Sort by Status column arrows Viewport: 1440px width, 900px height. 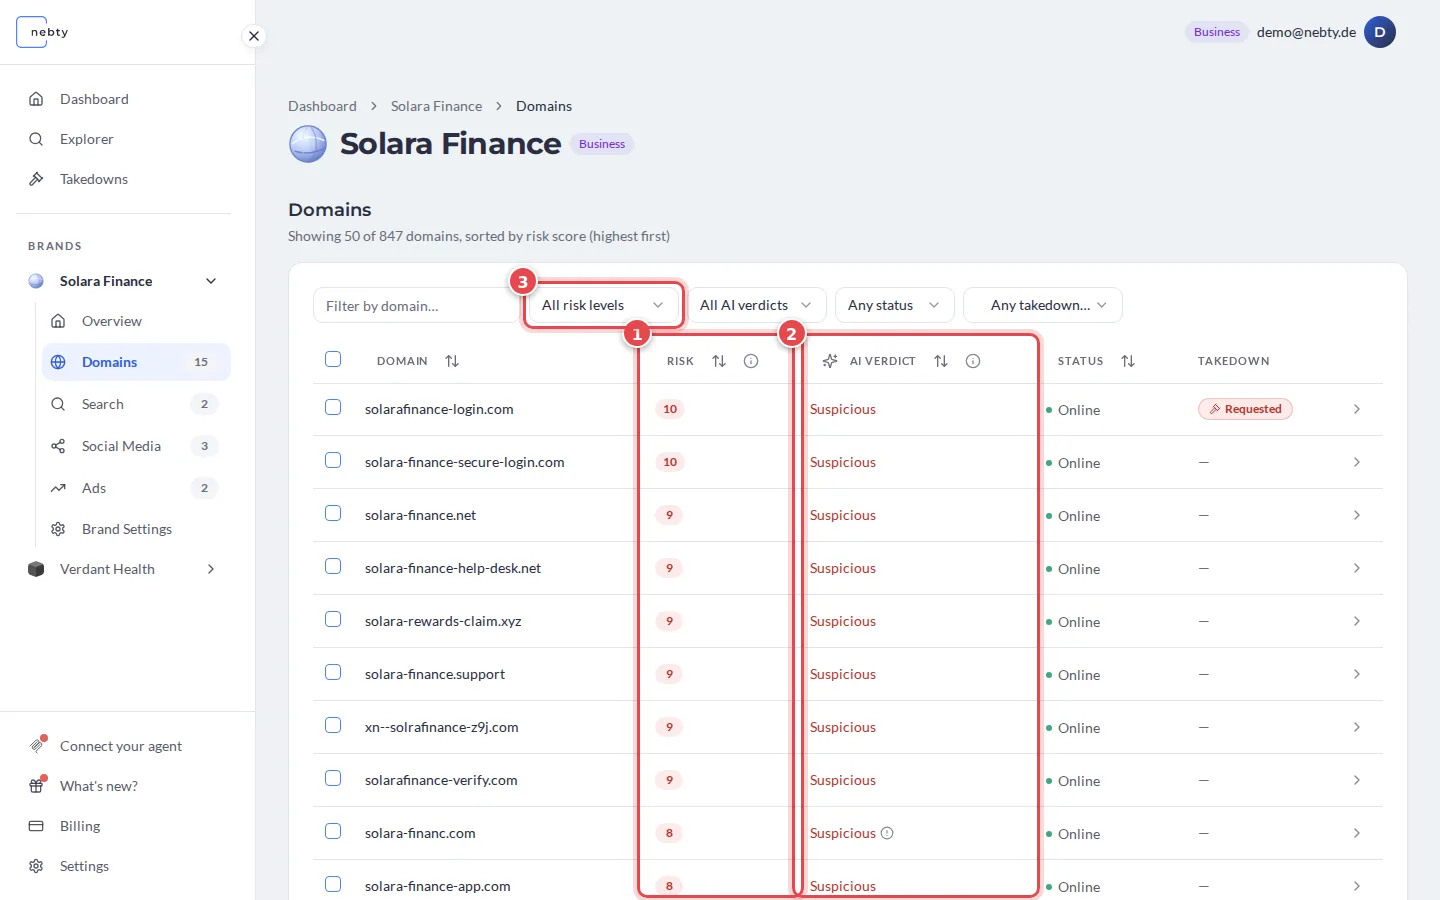coord(1128,361)
